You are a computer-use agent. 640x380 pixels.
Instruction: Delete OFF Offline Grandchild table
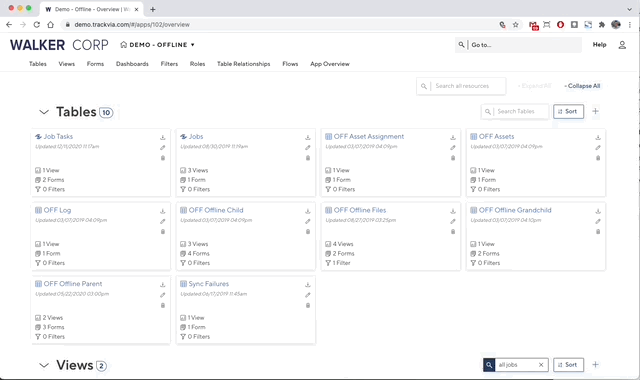pos(598,232)
